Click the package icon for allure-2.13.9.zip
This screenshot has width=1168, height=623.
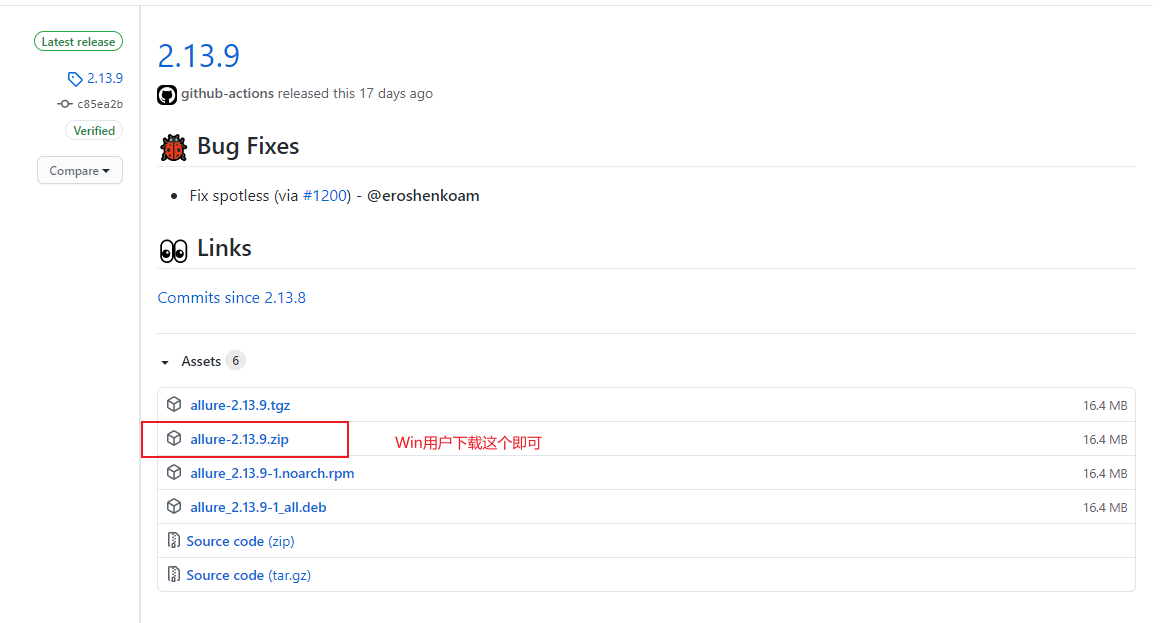[174, 438]
